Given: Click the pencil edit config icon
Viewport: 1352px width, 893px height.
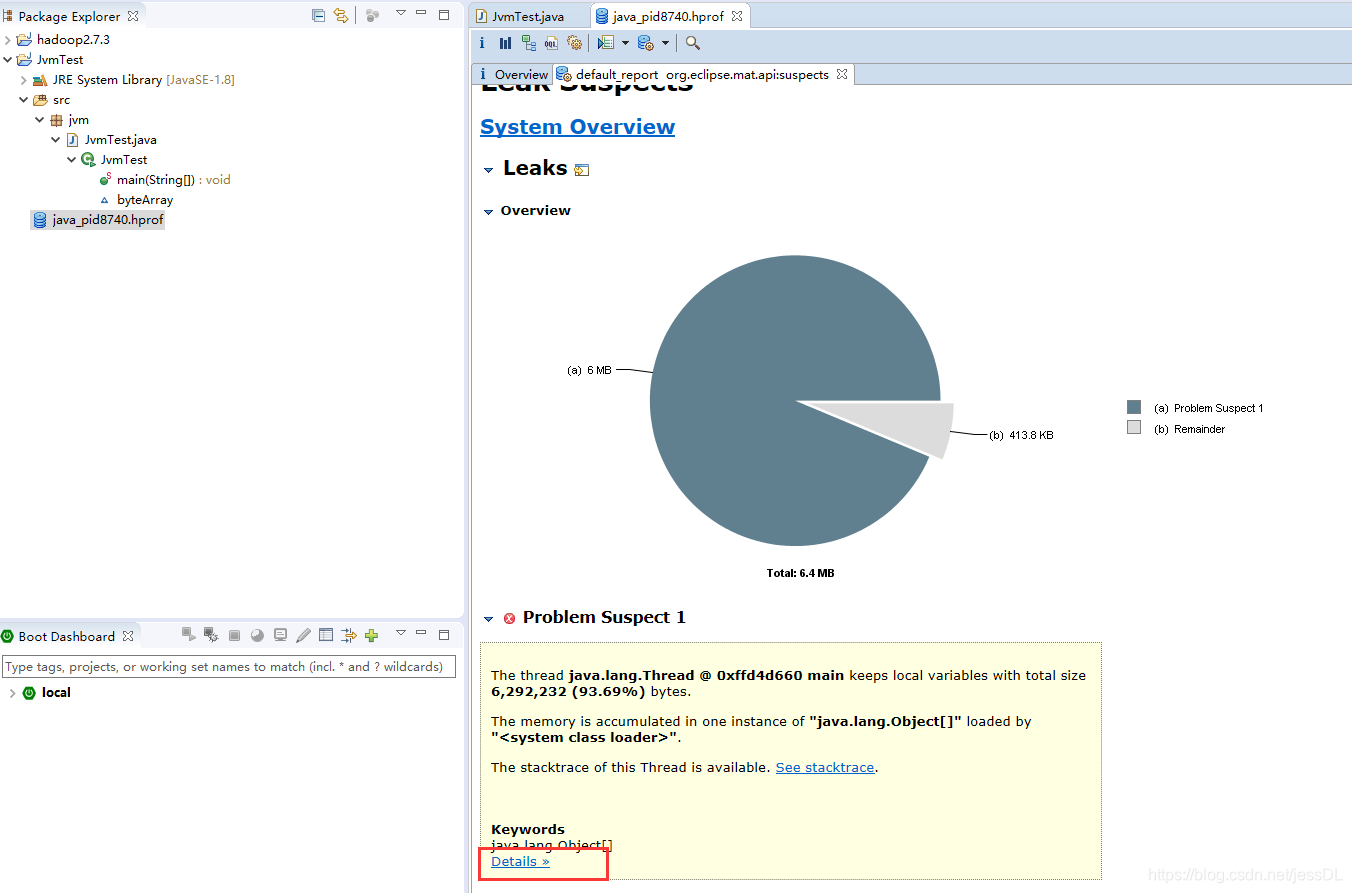Looking at the screenshot, I should tap(303, 635).
